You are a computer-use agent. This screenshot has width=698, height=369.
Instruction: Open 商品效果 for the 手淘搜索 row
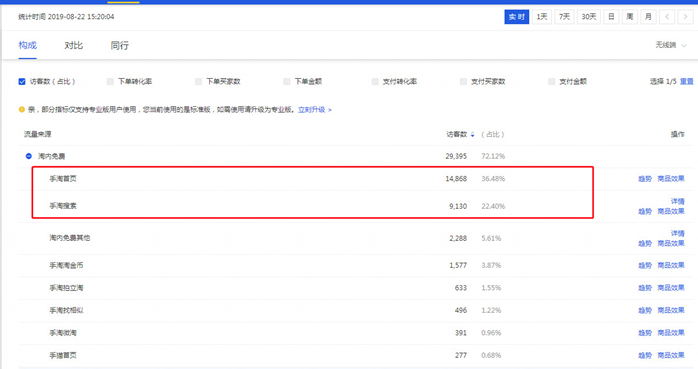671,211
